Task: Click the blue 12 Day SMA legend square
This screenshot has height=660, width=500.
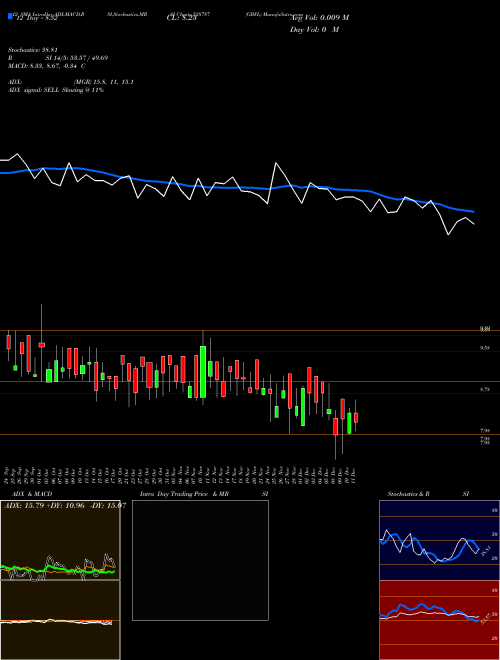Action: [x=10, y=16]
